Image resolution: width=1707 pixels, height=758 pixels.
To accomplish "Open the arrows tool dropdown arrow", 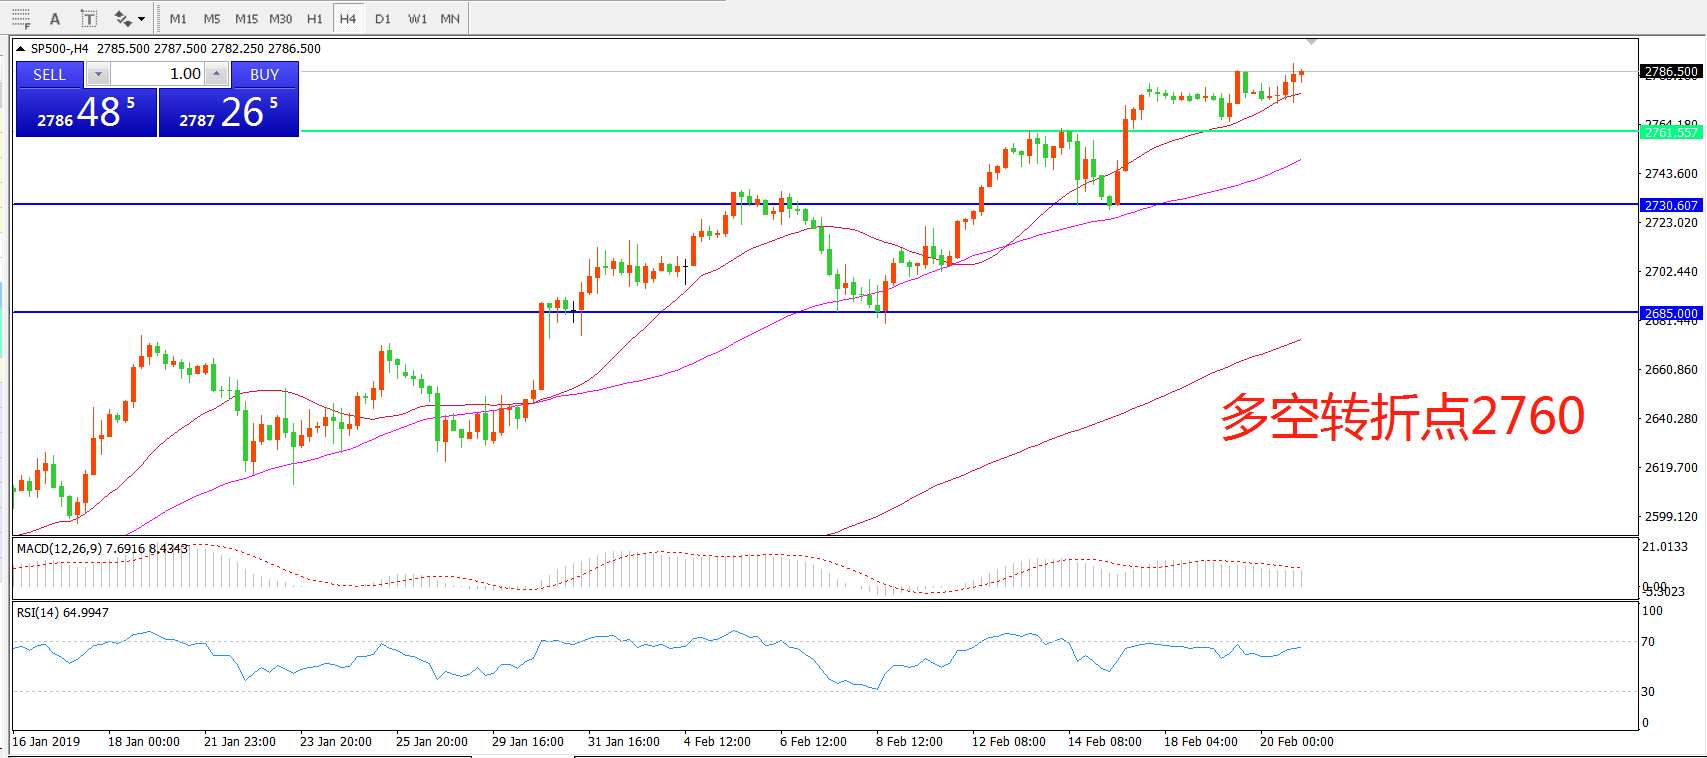I will click(141, 19).
